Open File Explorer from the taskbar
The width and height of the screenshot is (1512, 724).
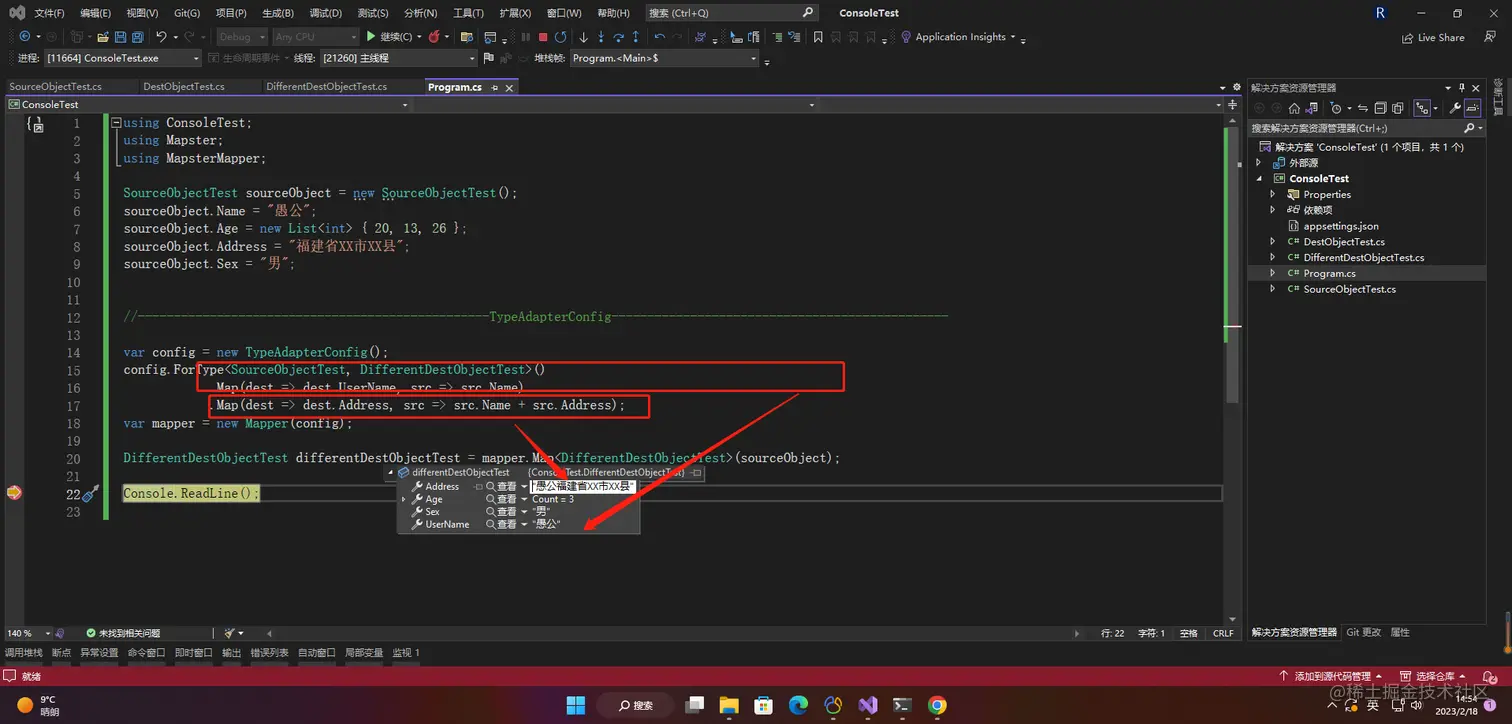728,705
